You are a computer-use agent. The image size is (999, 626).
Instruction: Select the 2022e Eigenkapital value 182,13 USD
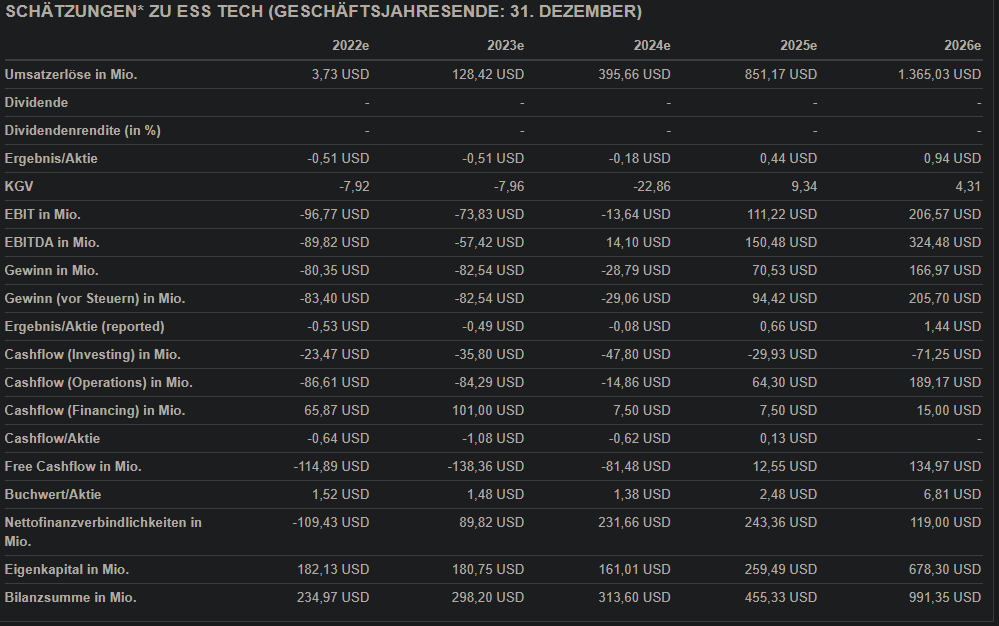click(334, 569)
